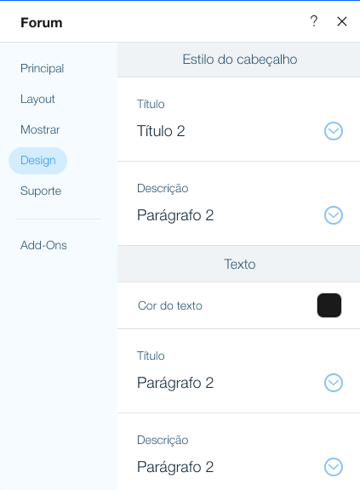360x490 pixels.
Task: Open the Layout tab
Action: point(37,99)
